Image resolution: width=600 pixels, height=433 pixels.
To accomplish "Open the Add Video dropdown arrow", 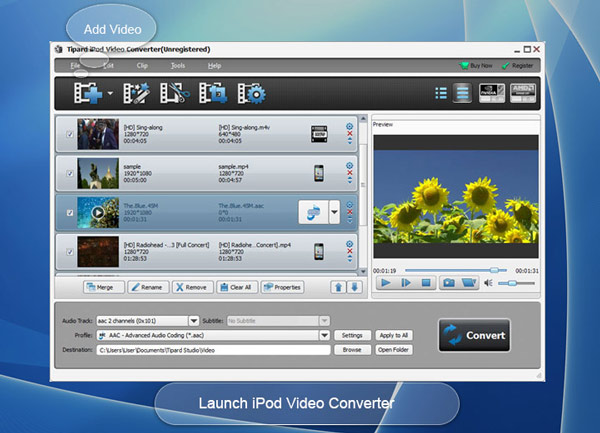I will click(110, 93).
